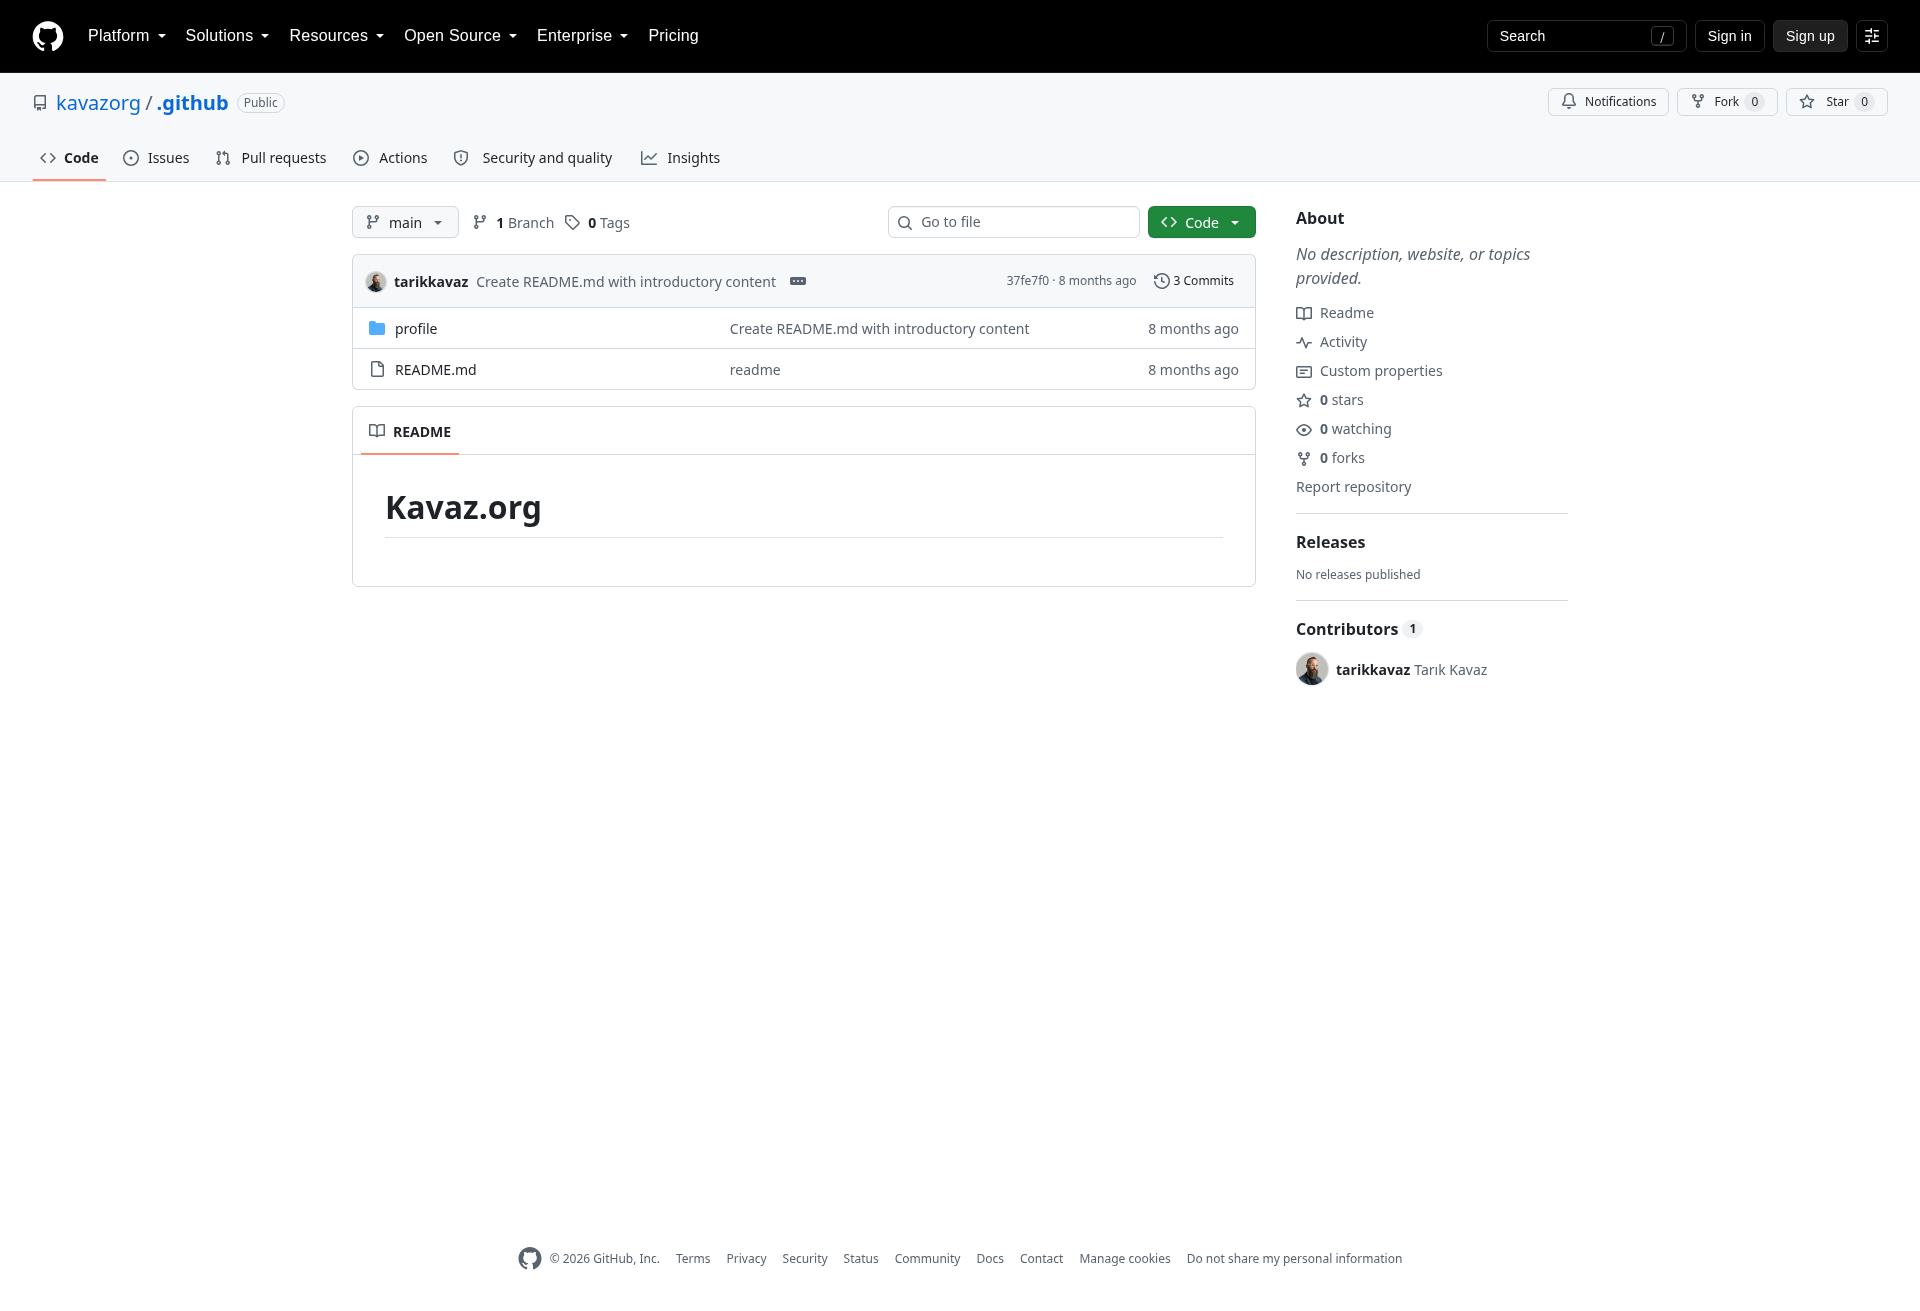Open appearance settings icon in header
The image size is (1920, 1311).
(1872, 36)
